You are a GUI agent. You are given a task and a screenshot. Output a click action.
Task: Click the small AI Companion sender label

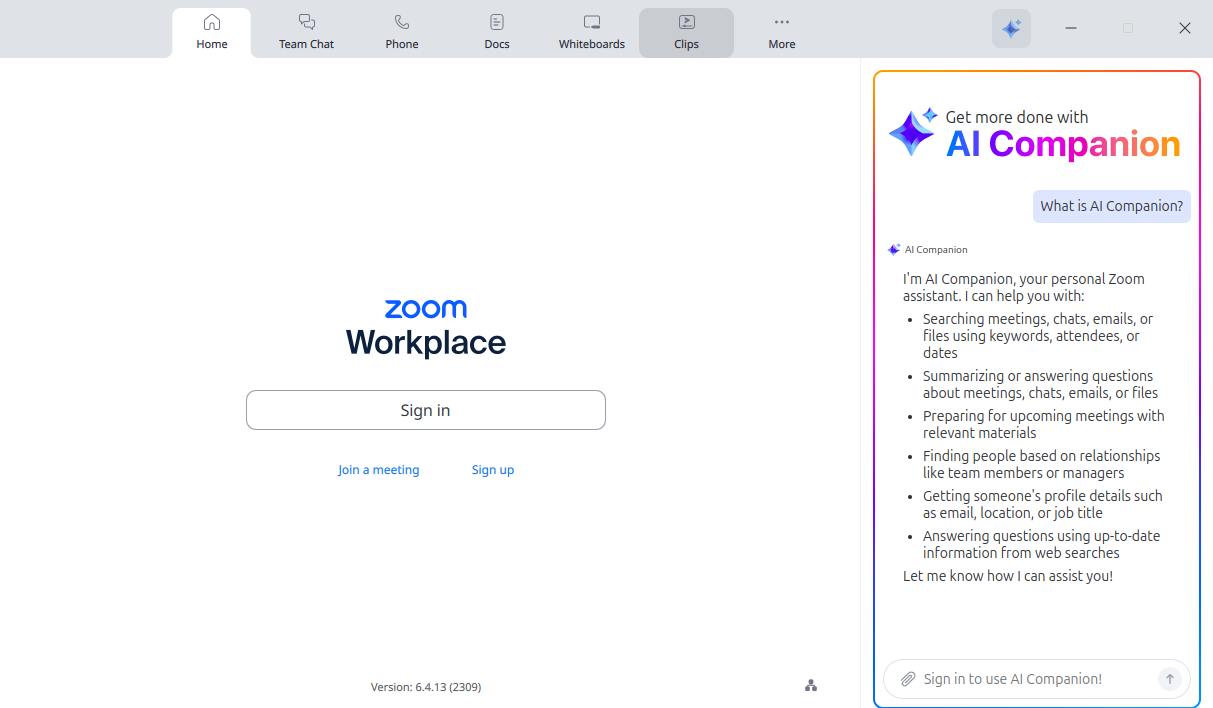pyautogui.click(x=936, y=250)
